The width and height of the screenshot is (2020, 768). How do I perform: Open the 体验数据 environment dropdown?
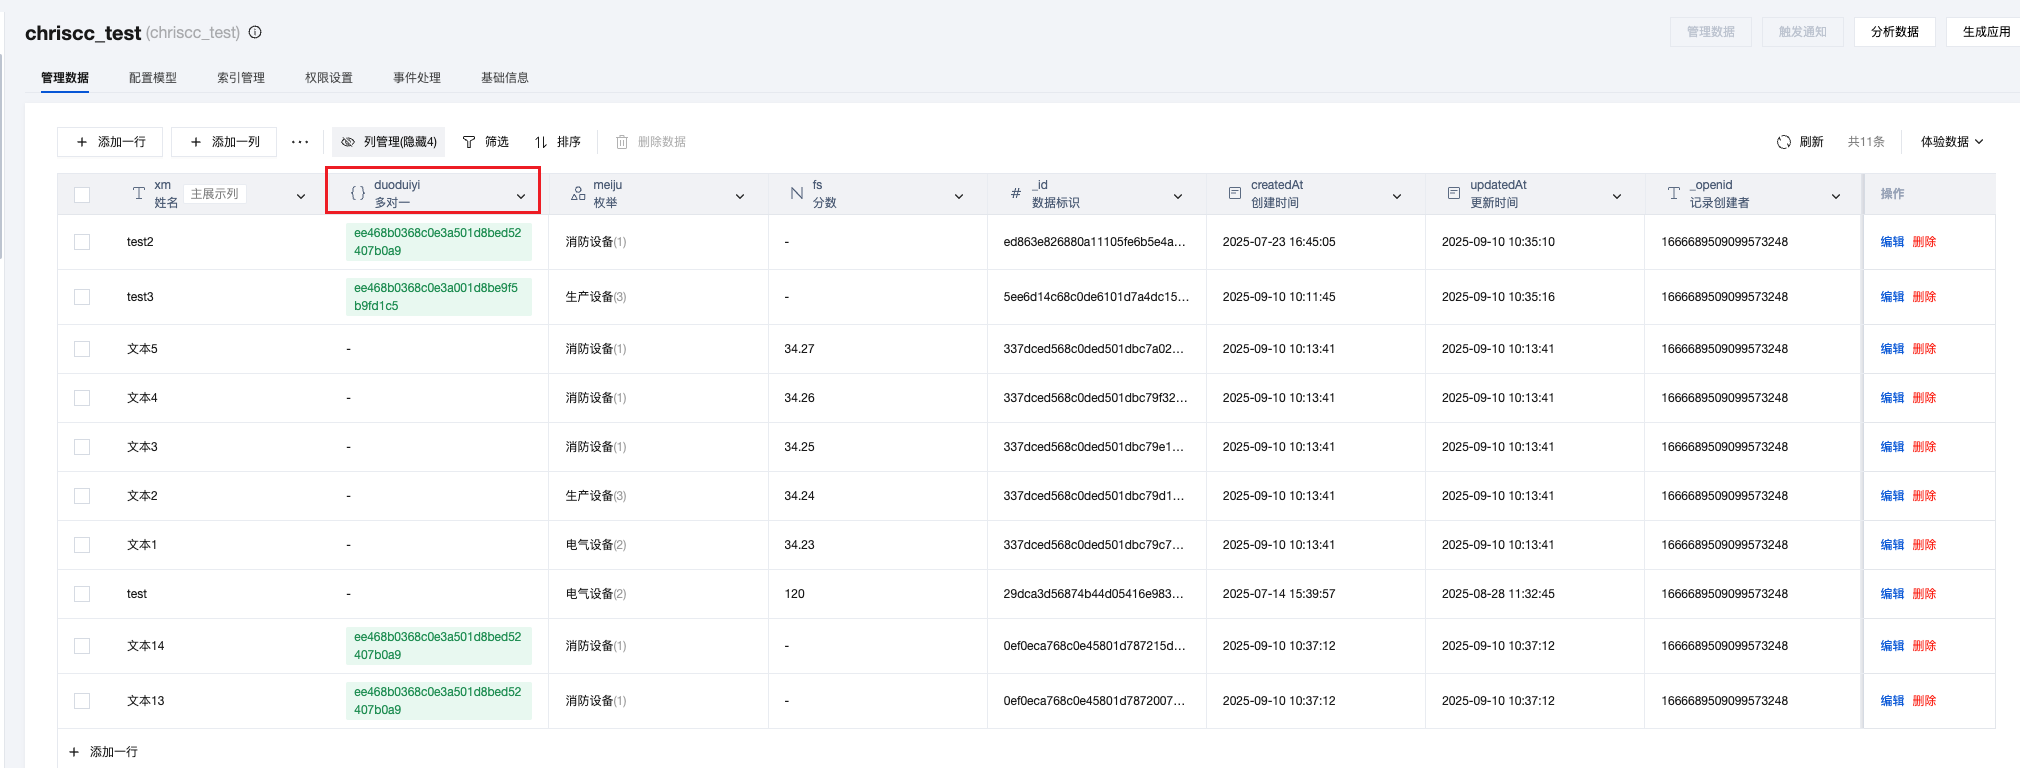[1952, 142]
